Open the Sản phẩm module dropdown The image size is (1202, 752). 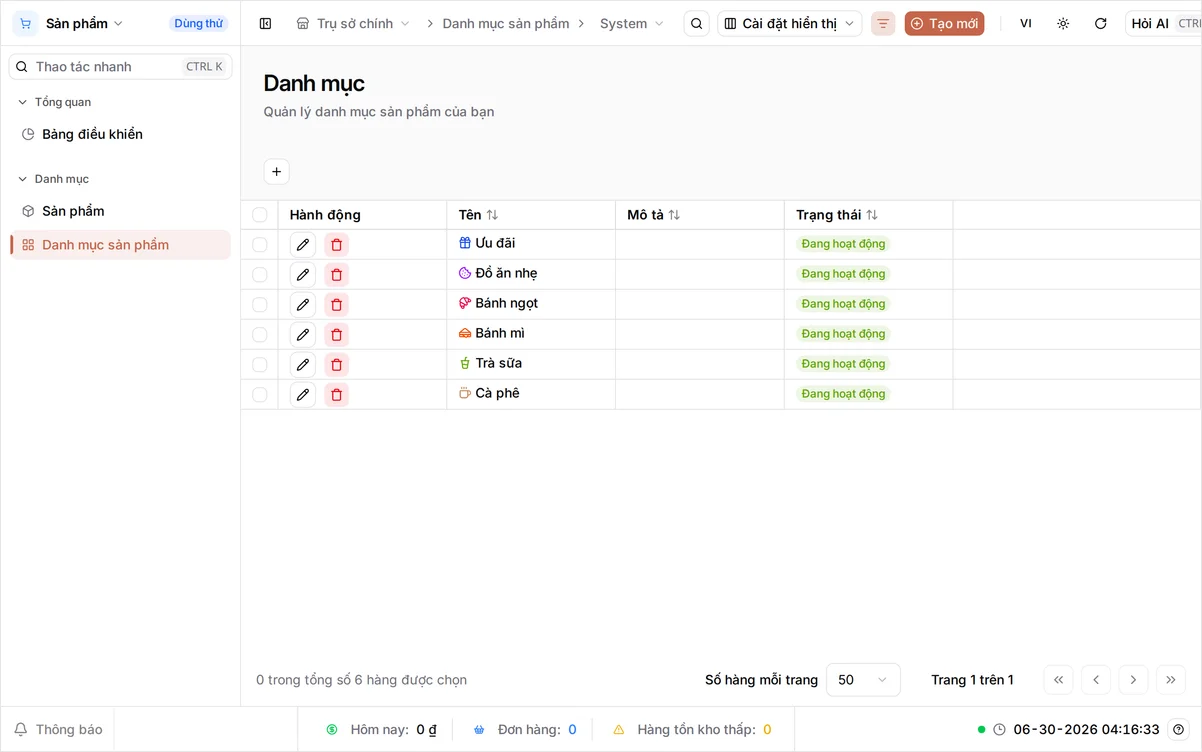[69, 23]
